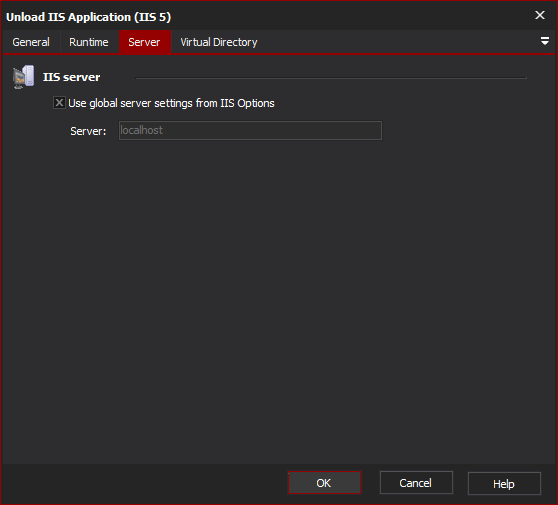Viewport: 558px width, 505px height.
Task: Click empty footer space left of OK
Action: pyautogui.click(x=142, y=483)
